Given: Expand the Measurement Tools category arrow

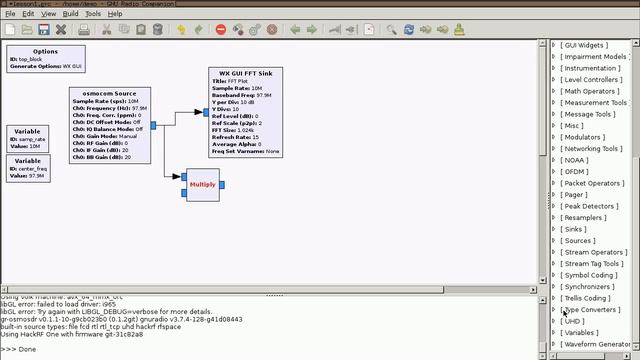Looking at the screenshot, I should 554,102.
